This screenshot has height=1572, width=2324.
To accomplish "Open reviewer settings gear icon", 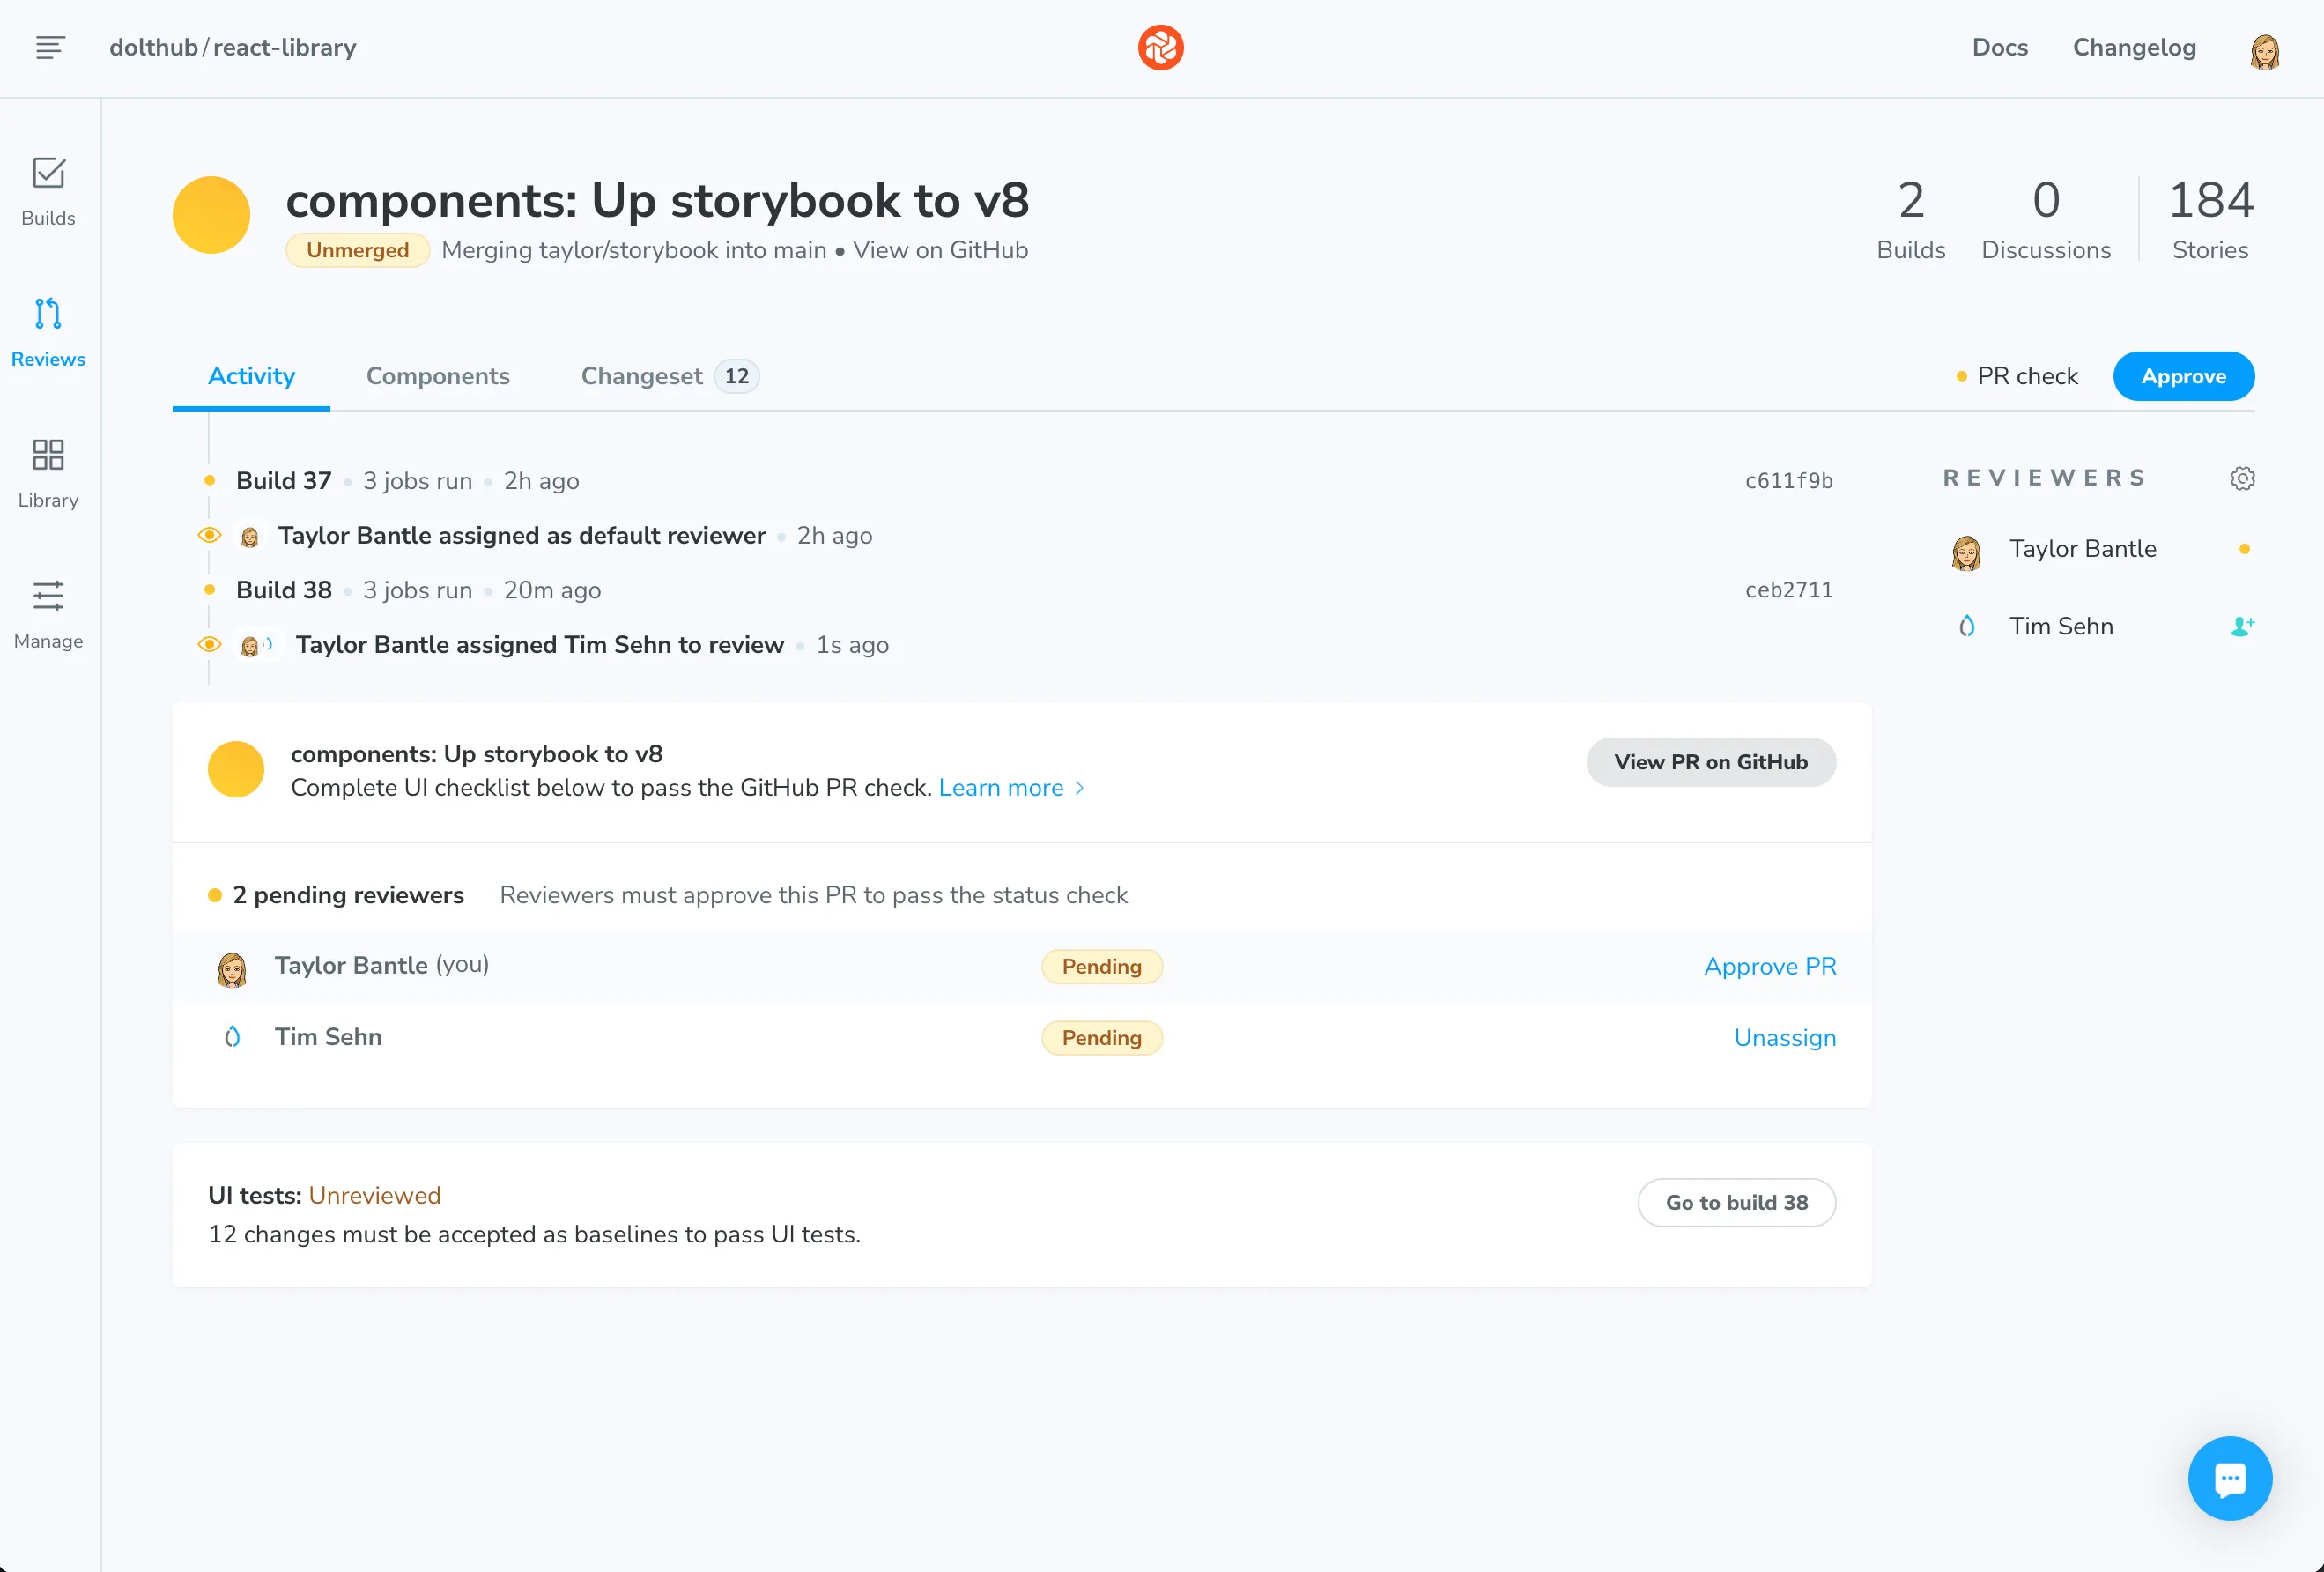I will click(x=2242, y=478).
